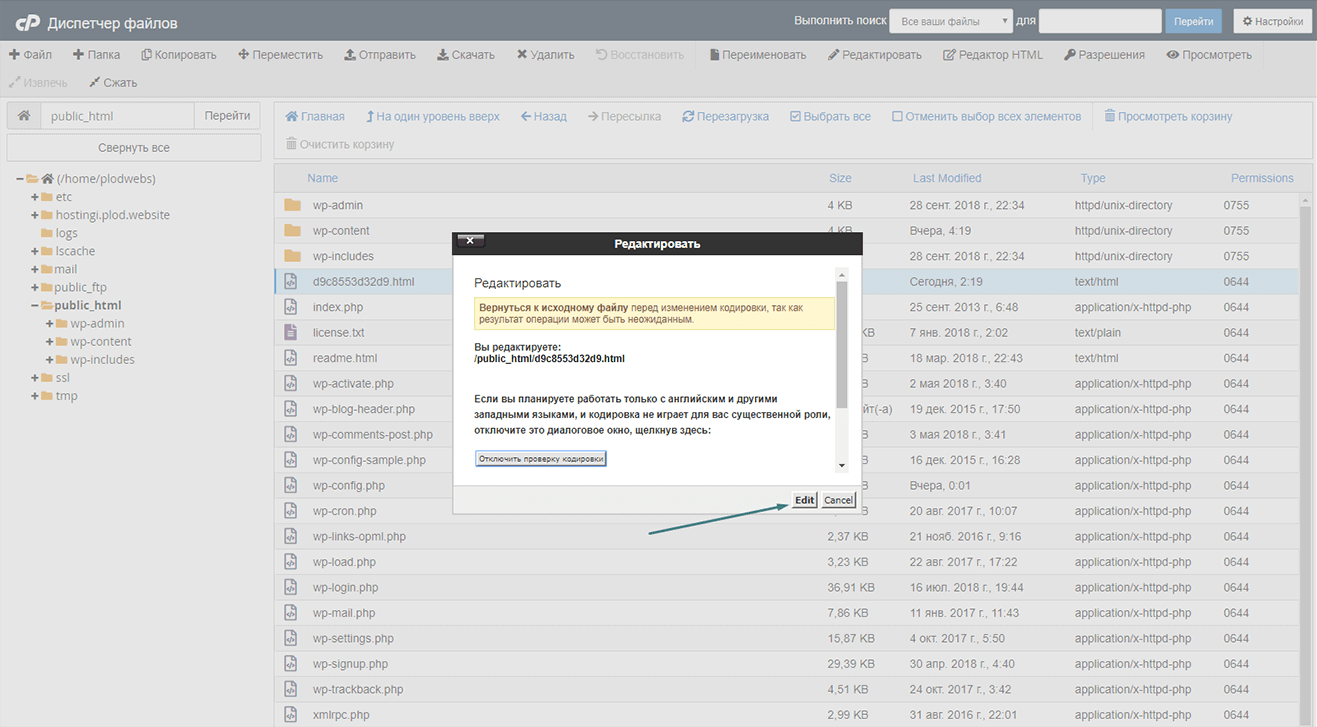Click the Edit button in dialog
The width and height of the screenshot is (1317, 727).
pyautogui.click(x=805, y=500)
